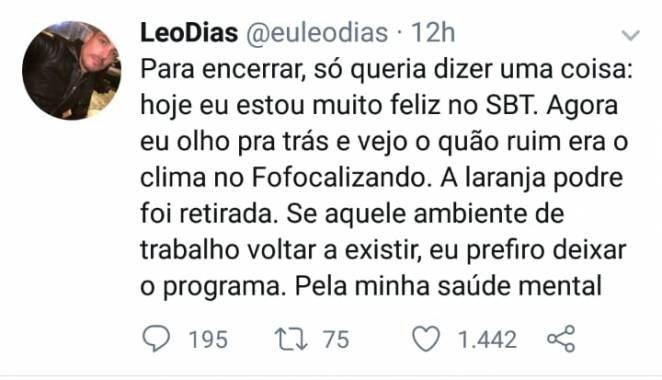The width and height of the screenshot is (662, 380).
Task: View the 195 replies count
Action: click(208, 339)
